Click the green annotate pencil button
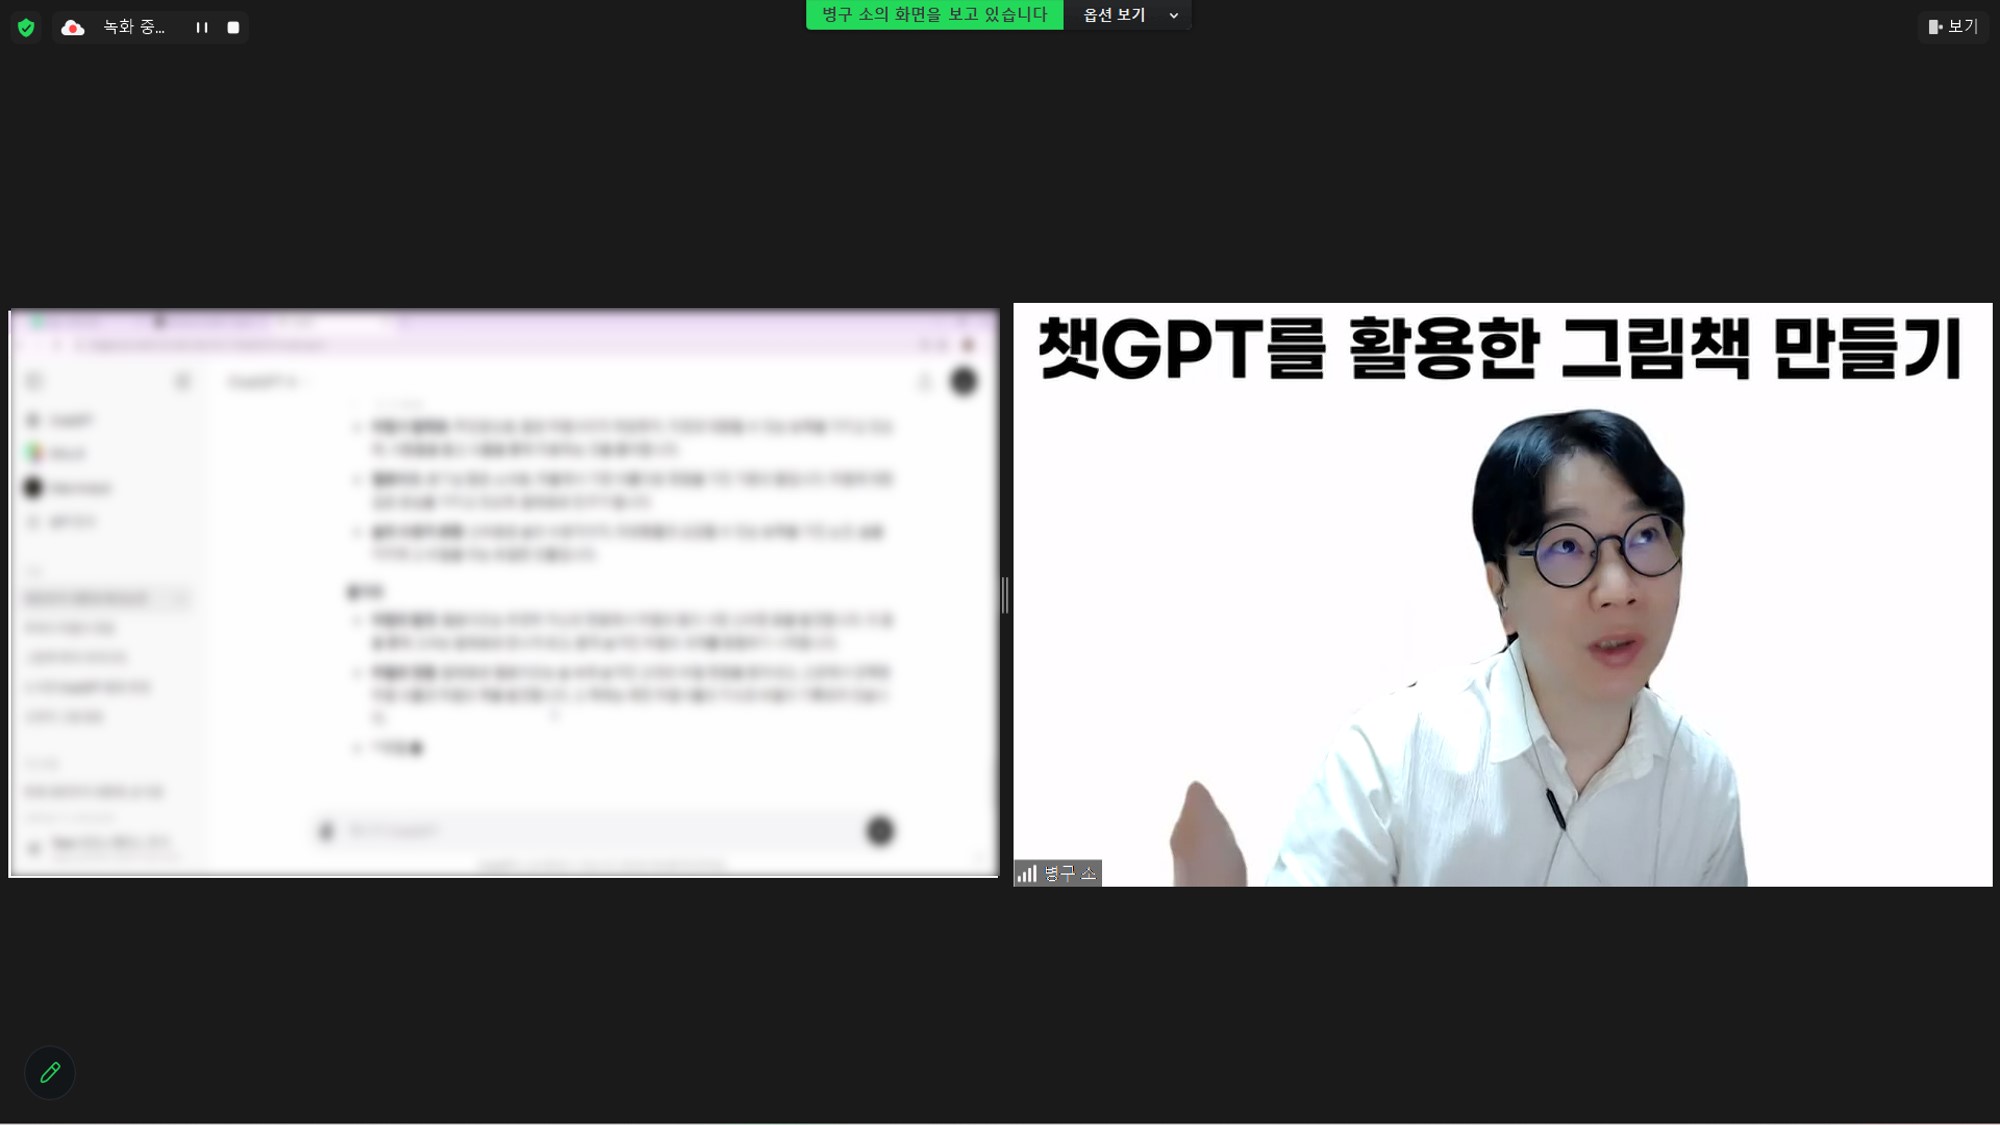This screenshot has width=2000, height=1125. [x=50, y=1073]
